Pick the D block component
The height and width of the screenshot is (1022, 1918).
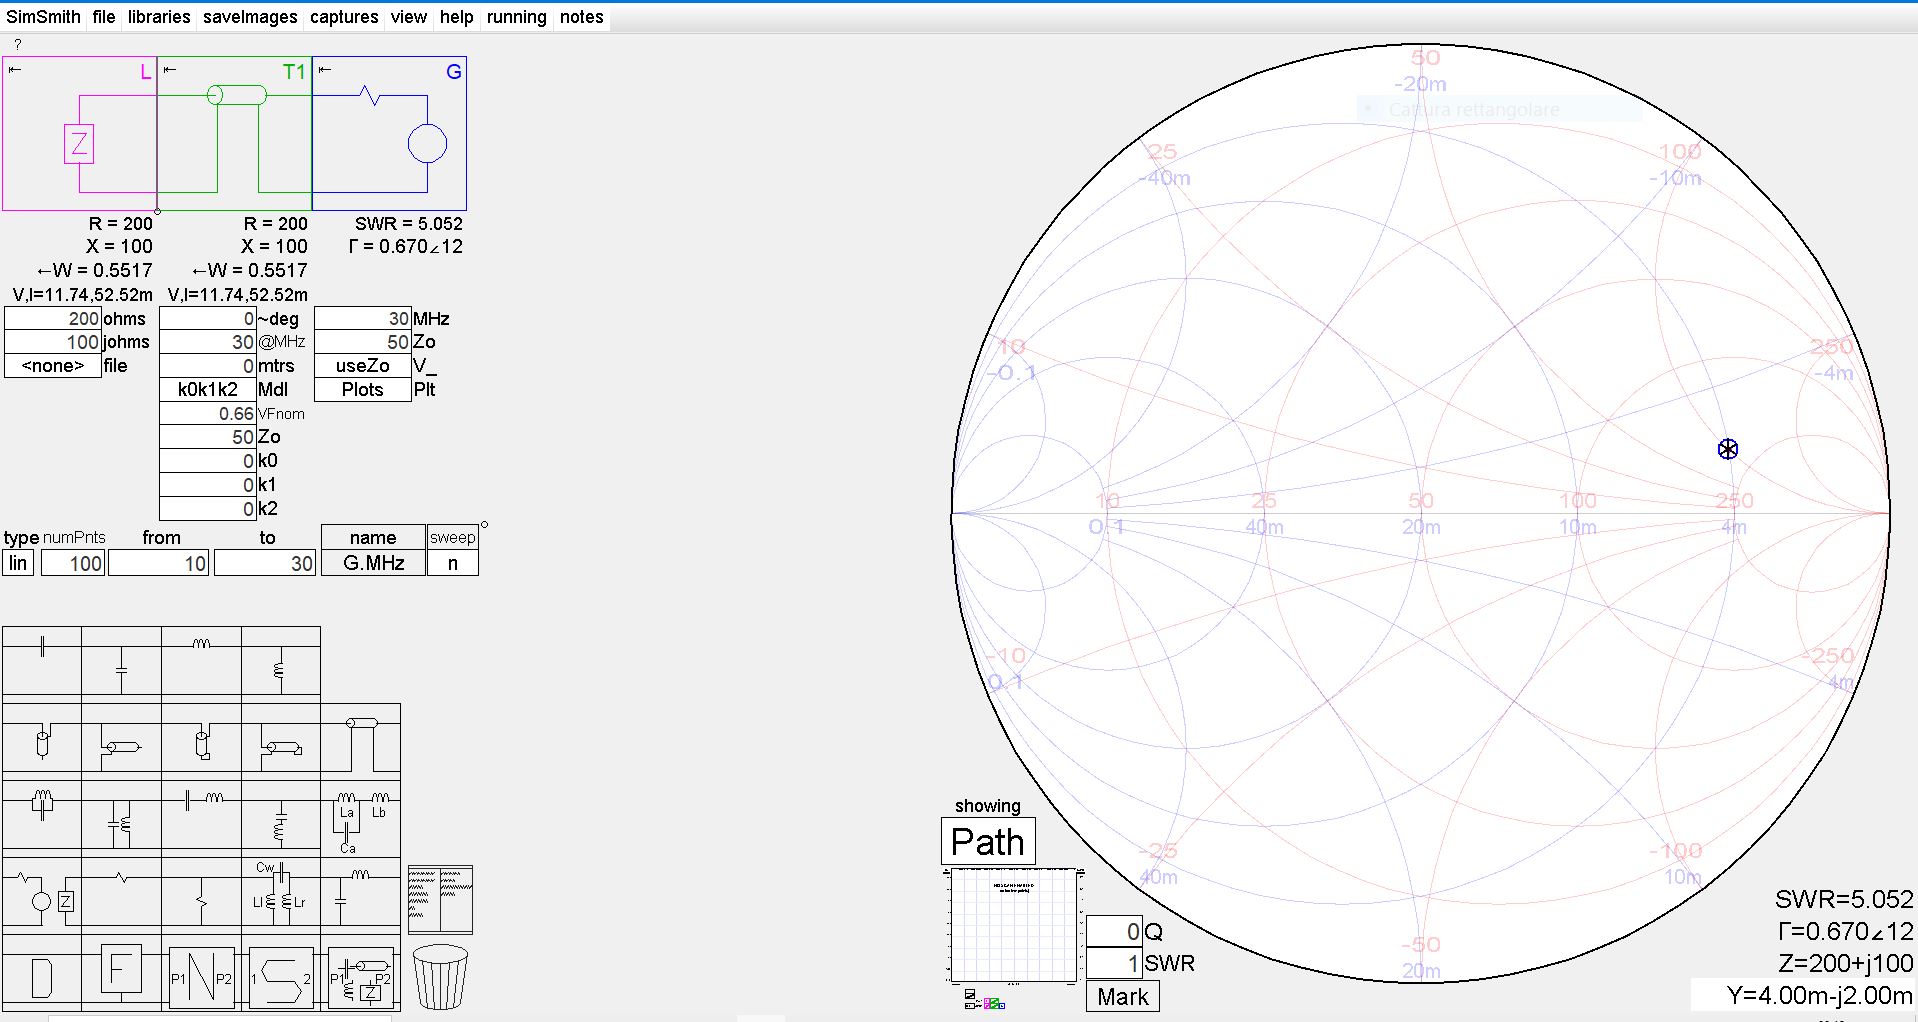[42, 973]
